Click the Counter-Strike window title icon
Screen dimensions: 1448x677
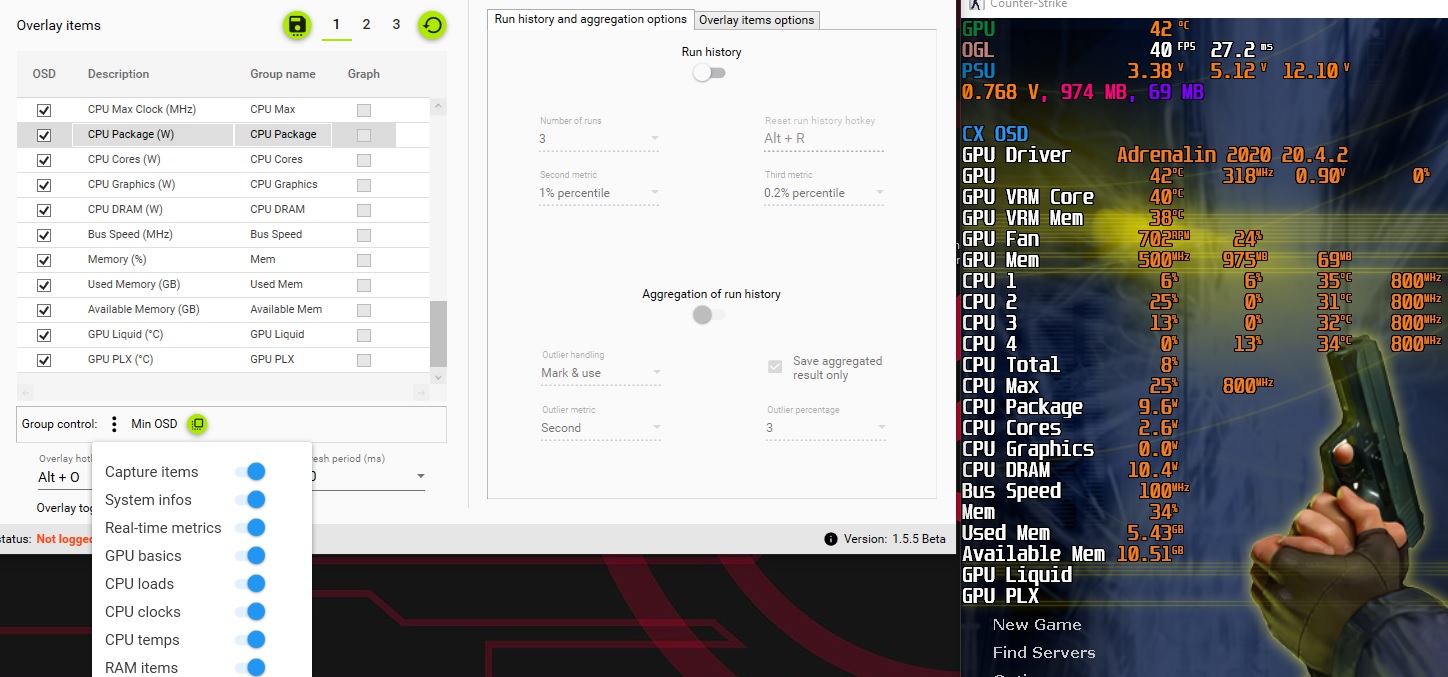pos(976,5)
